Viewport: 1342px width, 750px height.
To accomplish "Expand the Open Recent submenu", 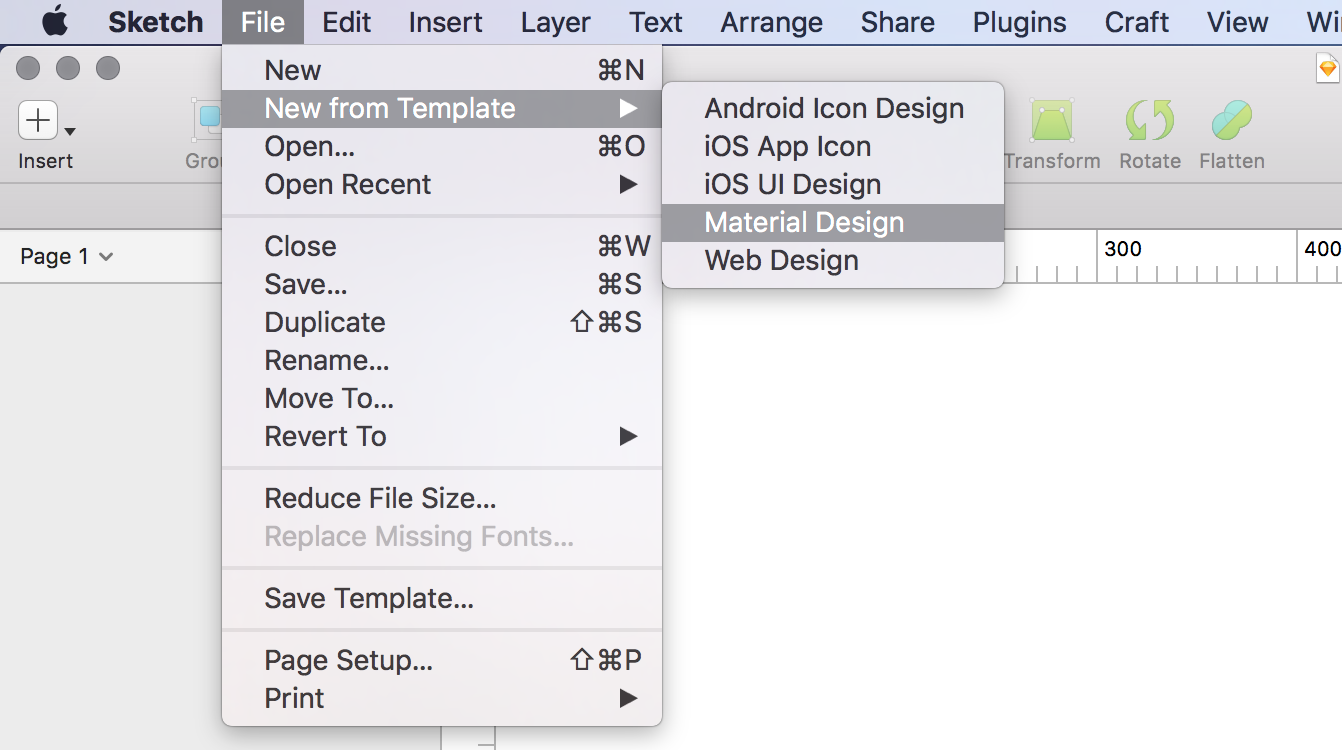I will click(442, 184).
